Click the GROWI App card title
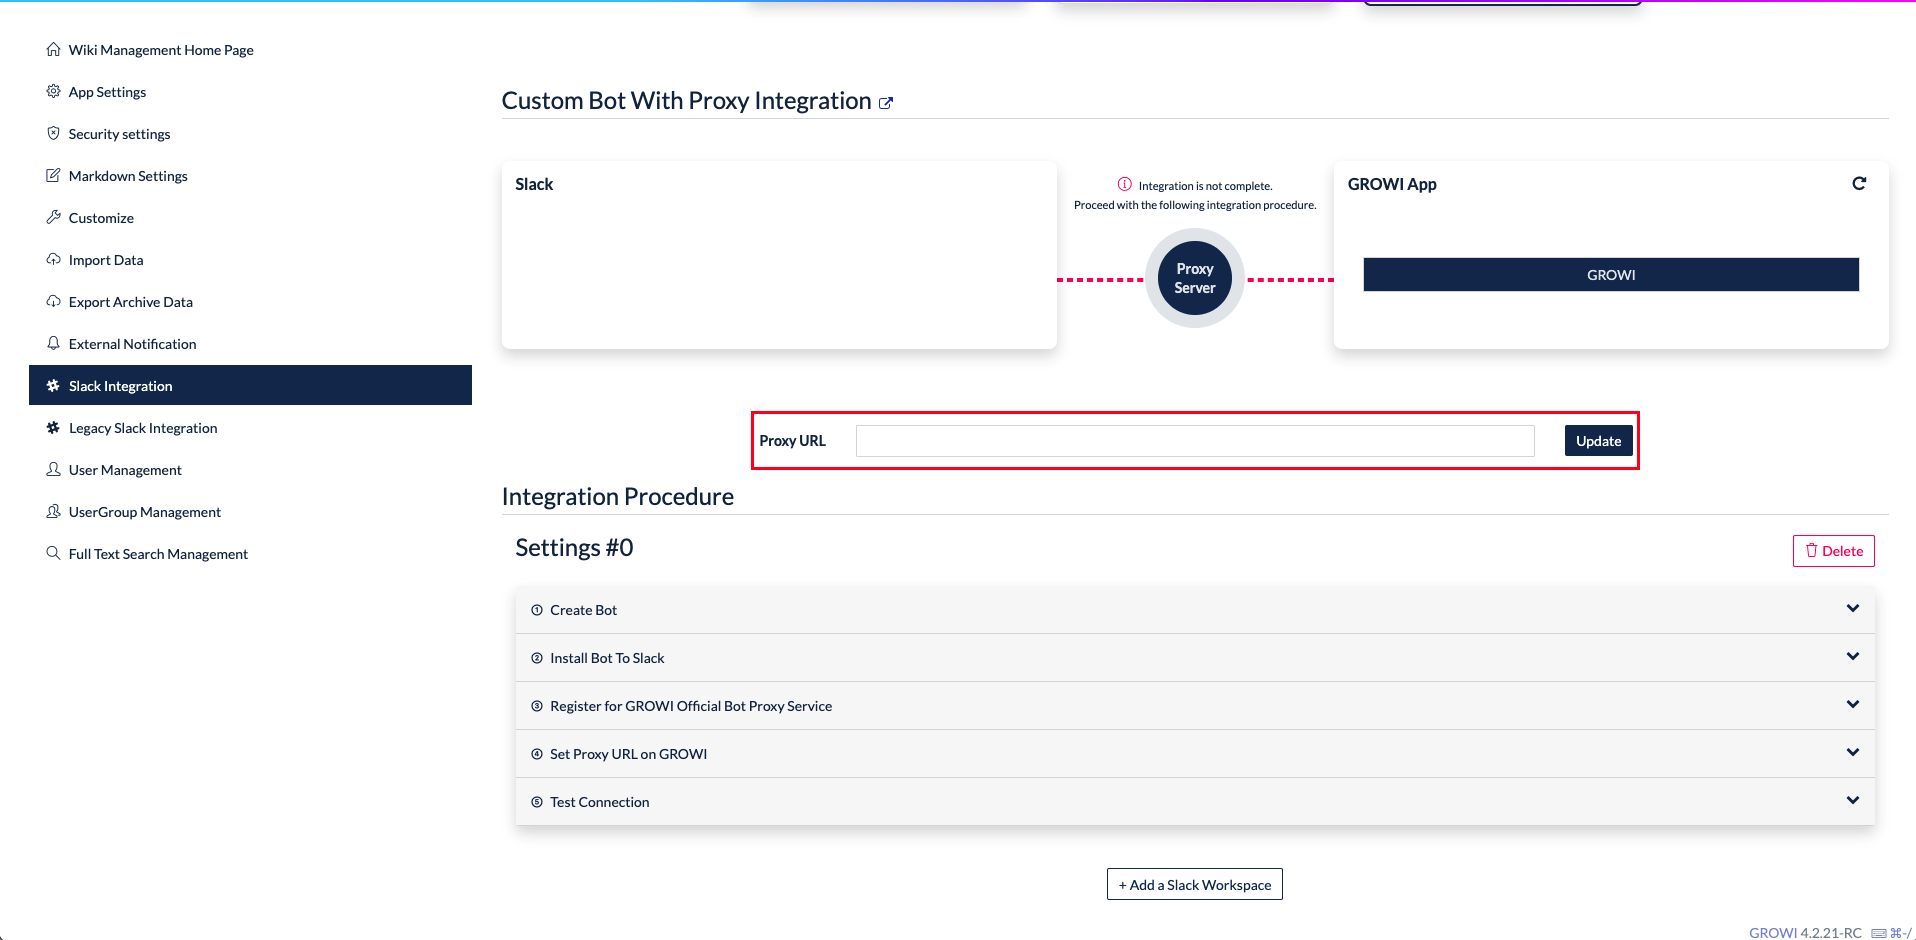 (x=1392, y=184)
